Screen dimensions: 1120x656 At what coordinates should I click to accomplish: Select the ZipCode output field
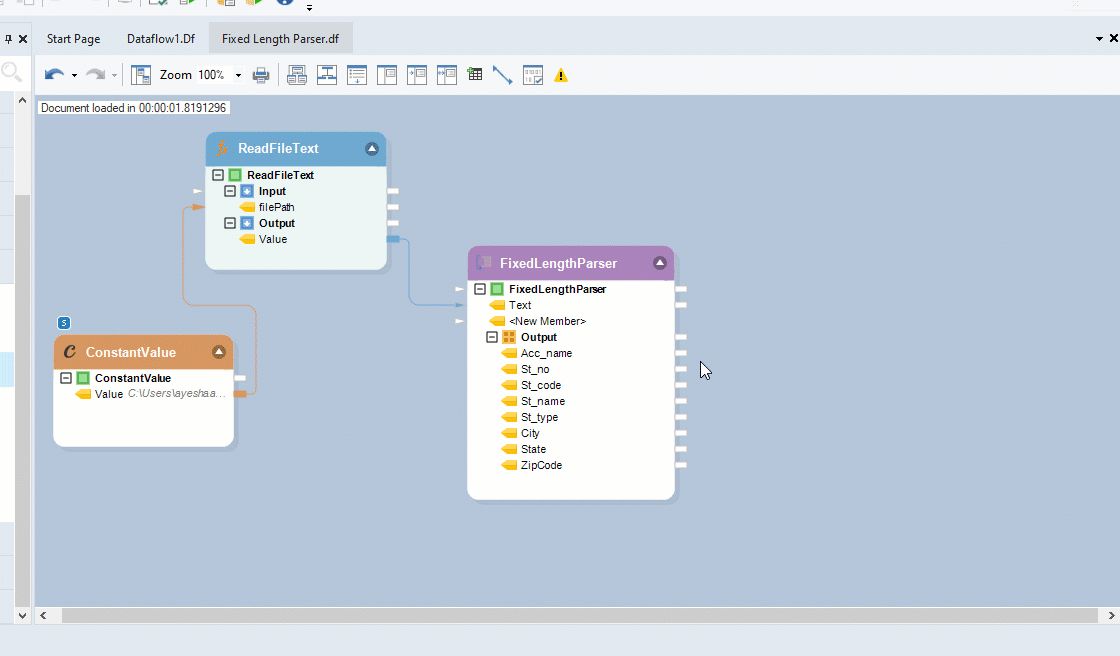[541, 465]
